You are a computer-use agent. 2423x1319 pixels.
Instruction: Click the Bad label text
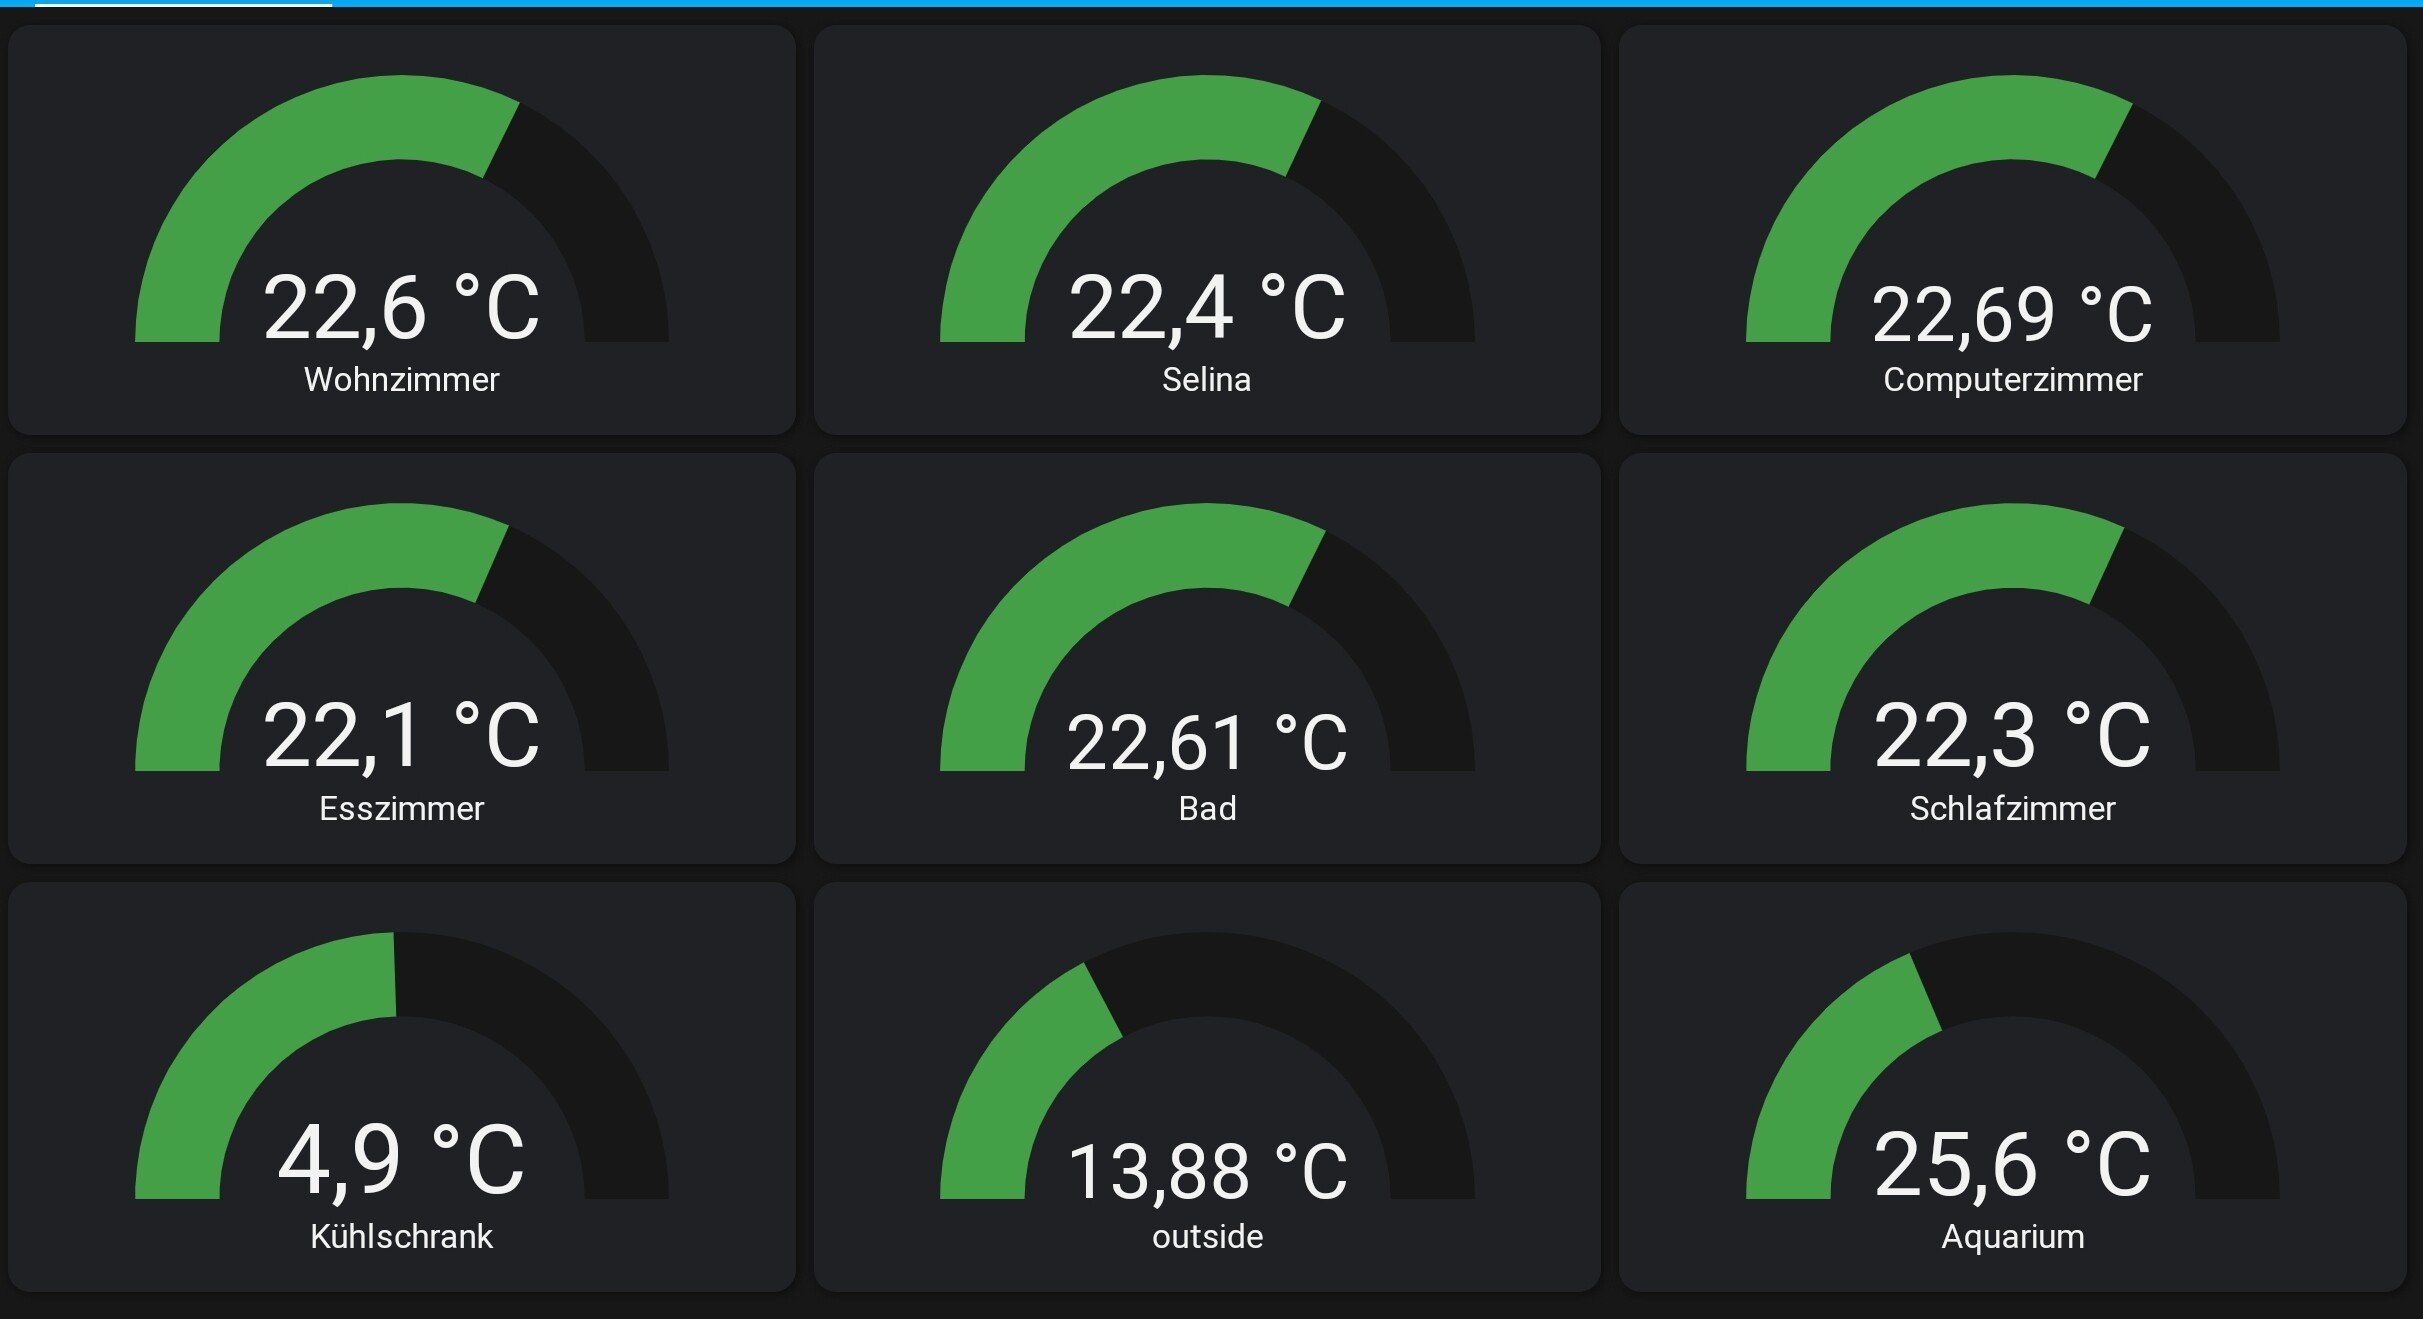pyautogui.click(x=1207, y=808)
